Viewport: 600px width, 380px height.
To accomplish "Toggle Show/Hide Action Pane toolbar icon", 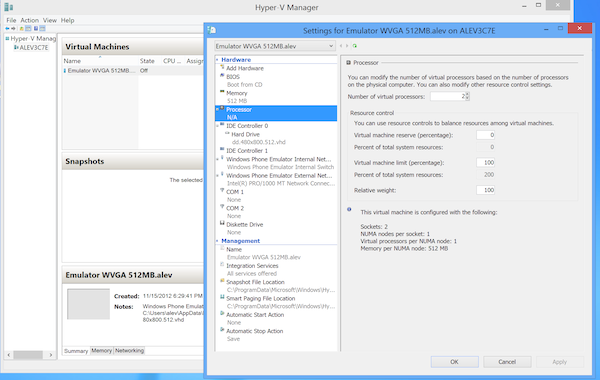I will [x=42, y=29].
